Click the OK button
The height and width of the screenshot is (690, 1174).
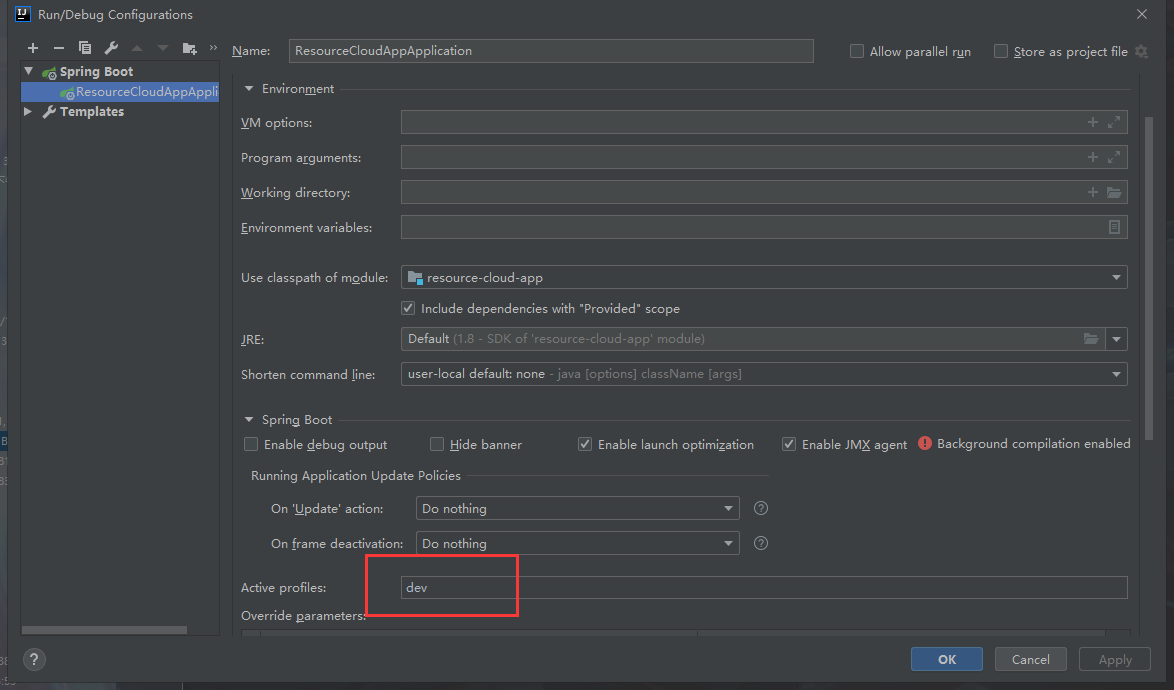[946, 659]
